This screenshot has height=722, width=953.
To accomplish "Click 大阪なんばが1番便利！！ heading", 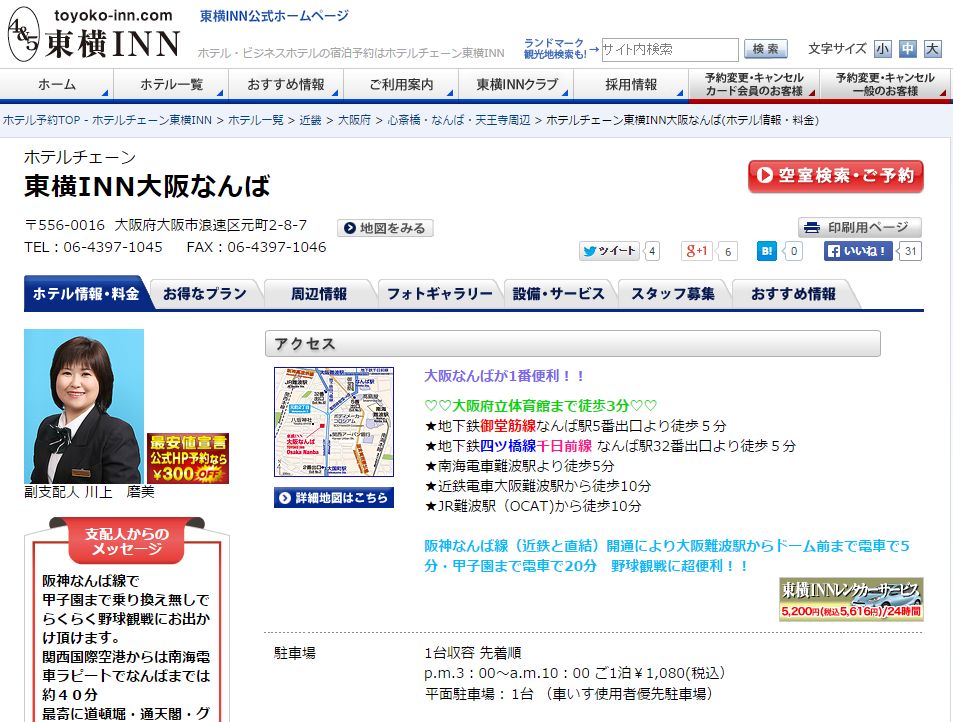I will point(504,376).
